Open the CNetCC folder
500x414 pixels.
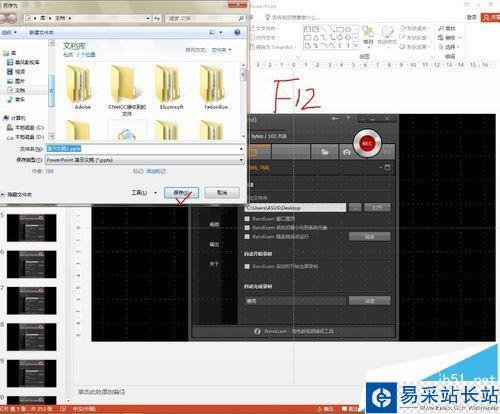point(127,91)
